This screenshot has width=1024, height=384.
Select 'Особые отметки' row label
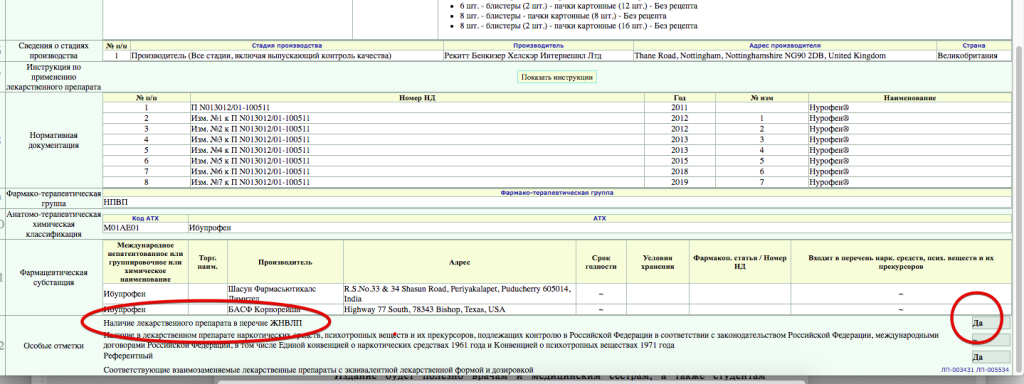[54, 345]
